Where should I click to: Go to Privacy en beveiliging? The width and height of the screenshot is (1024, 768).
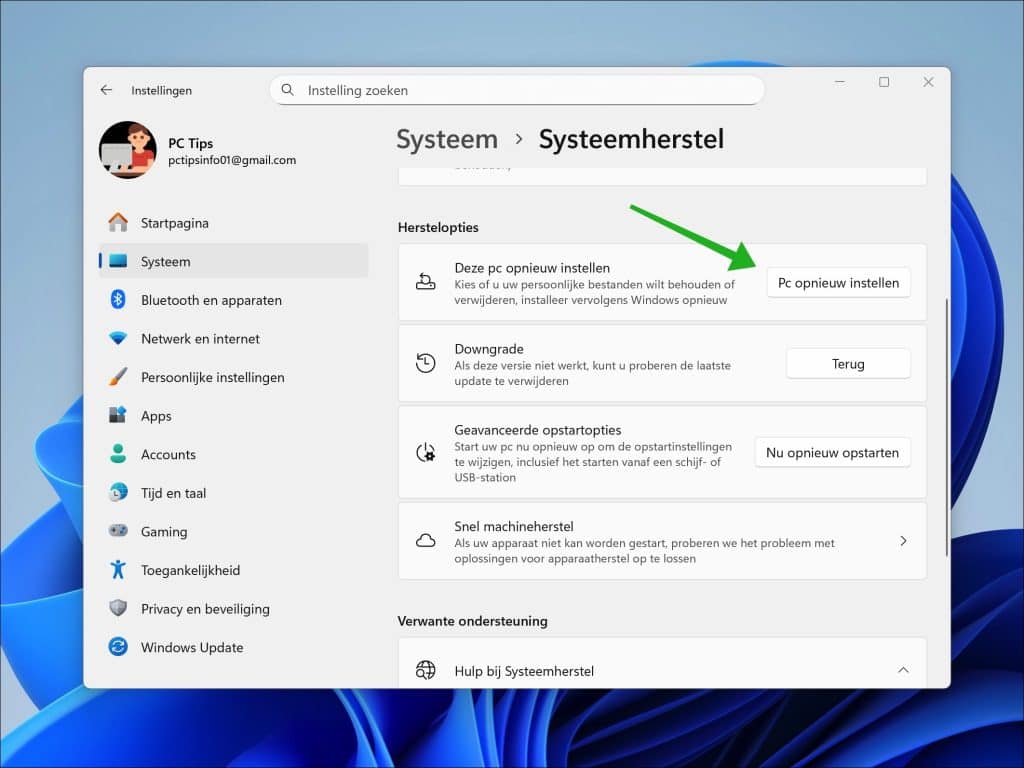(234, 608)
